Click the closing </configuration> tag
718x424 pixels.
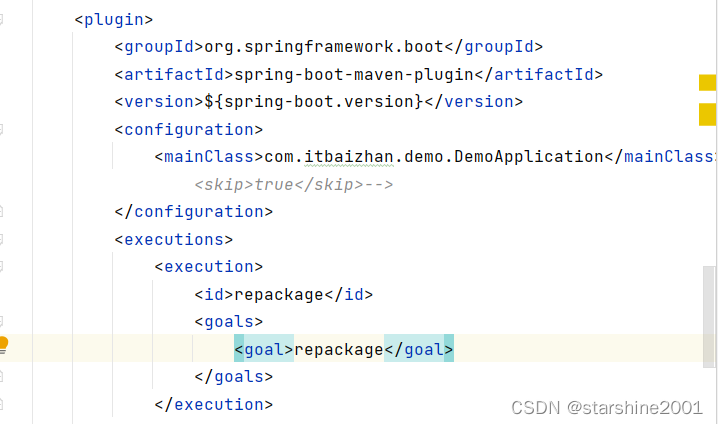click(194, 212)
